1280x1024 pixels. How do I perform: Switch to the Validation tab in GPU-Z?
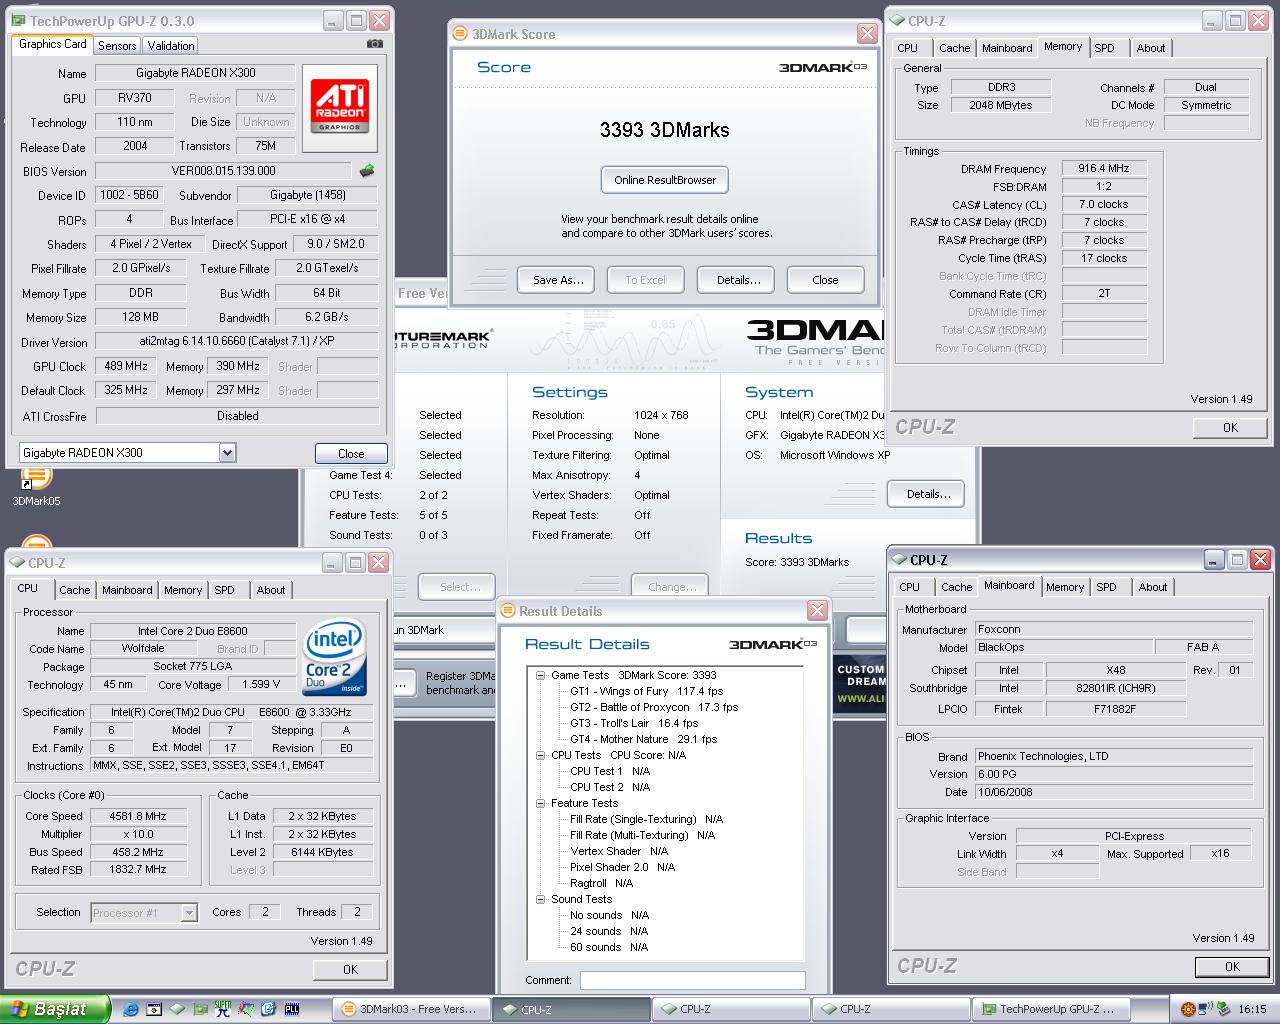pyautogui.click(x=171, y=46)
